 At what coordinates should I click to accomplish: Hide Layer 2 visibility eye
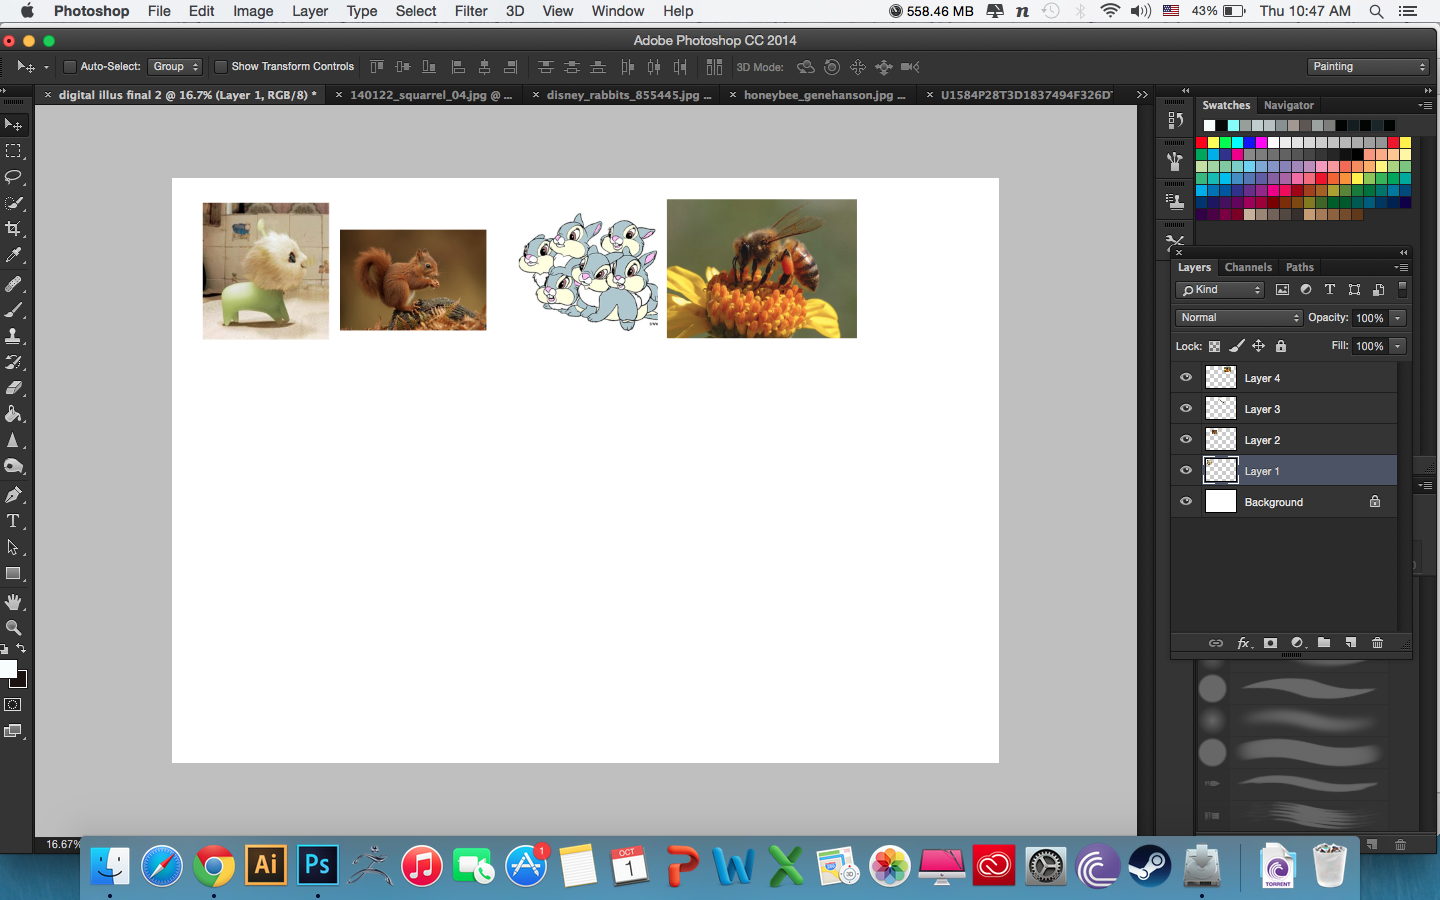1186,440
